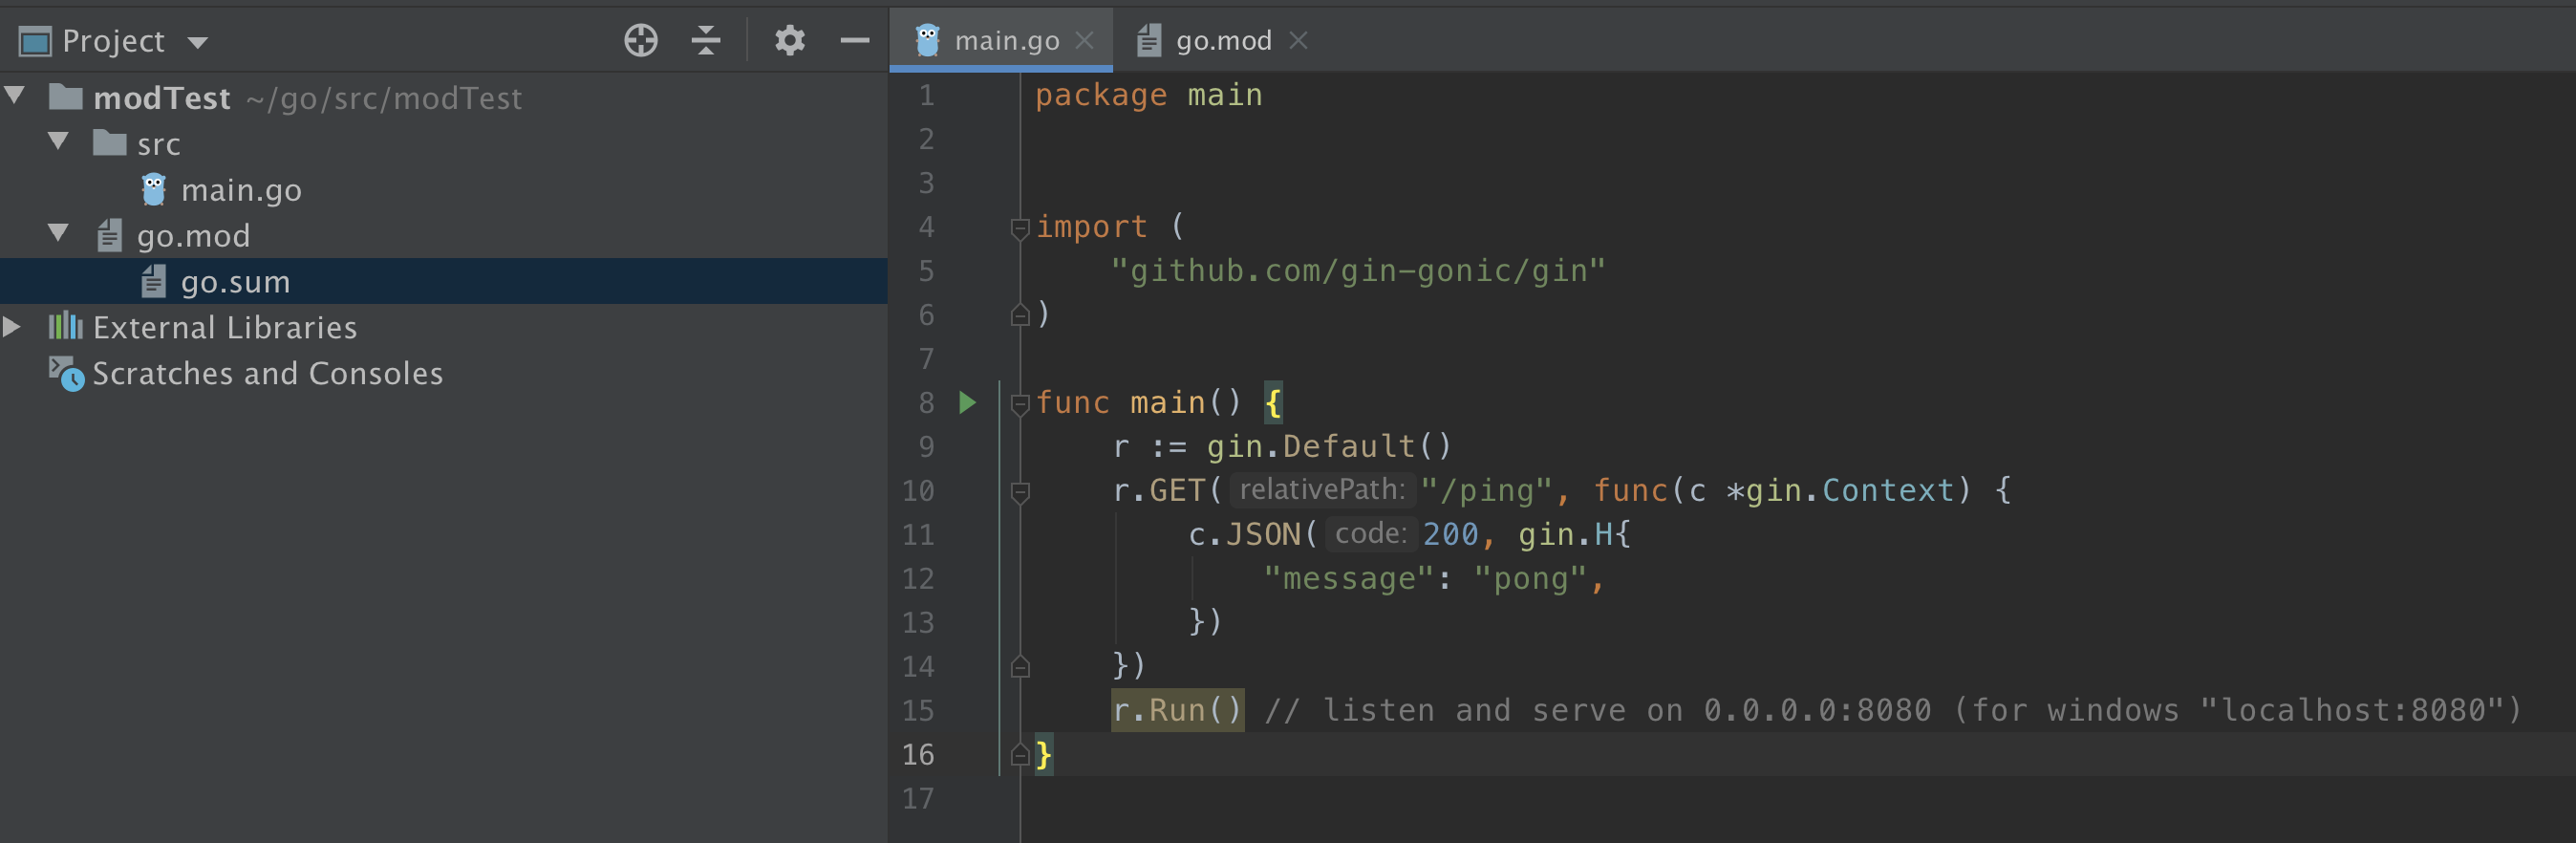
Task: Click gin.Default() call on line 9
Action: tap(1328, 447)
